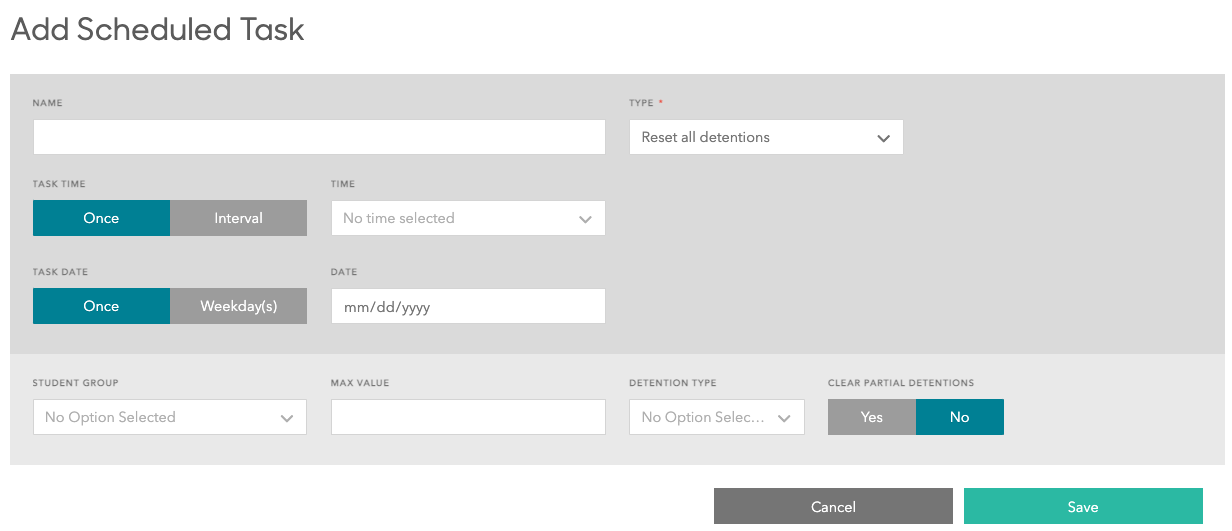Click the 'Add Scheduled Task' page heading

tap(157, 30)
